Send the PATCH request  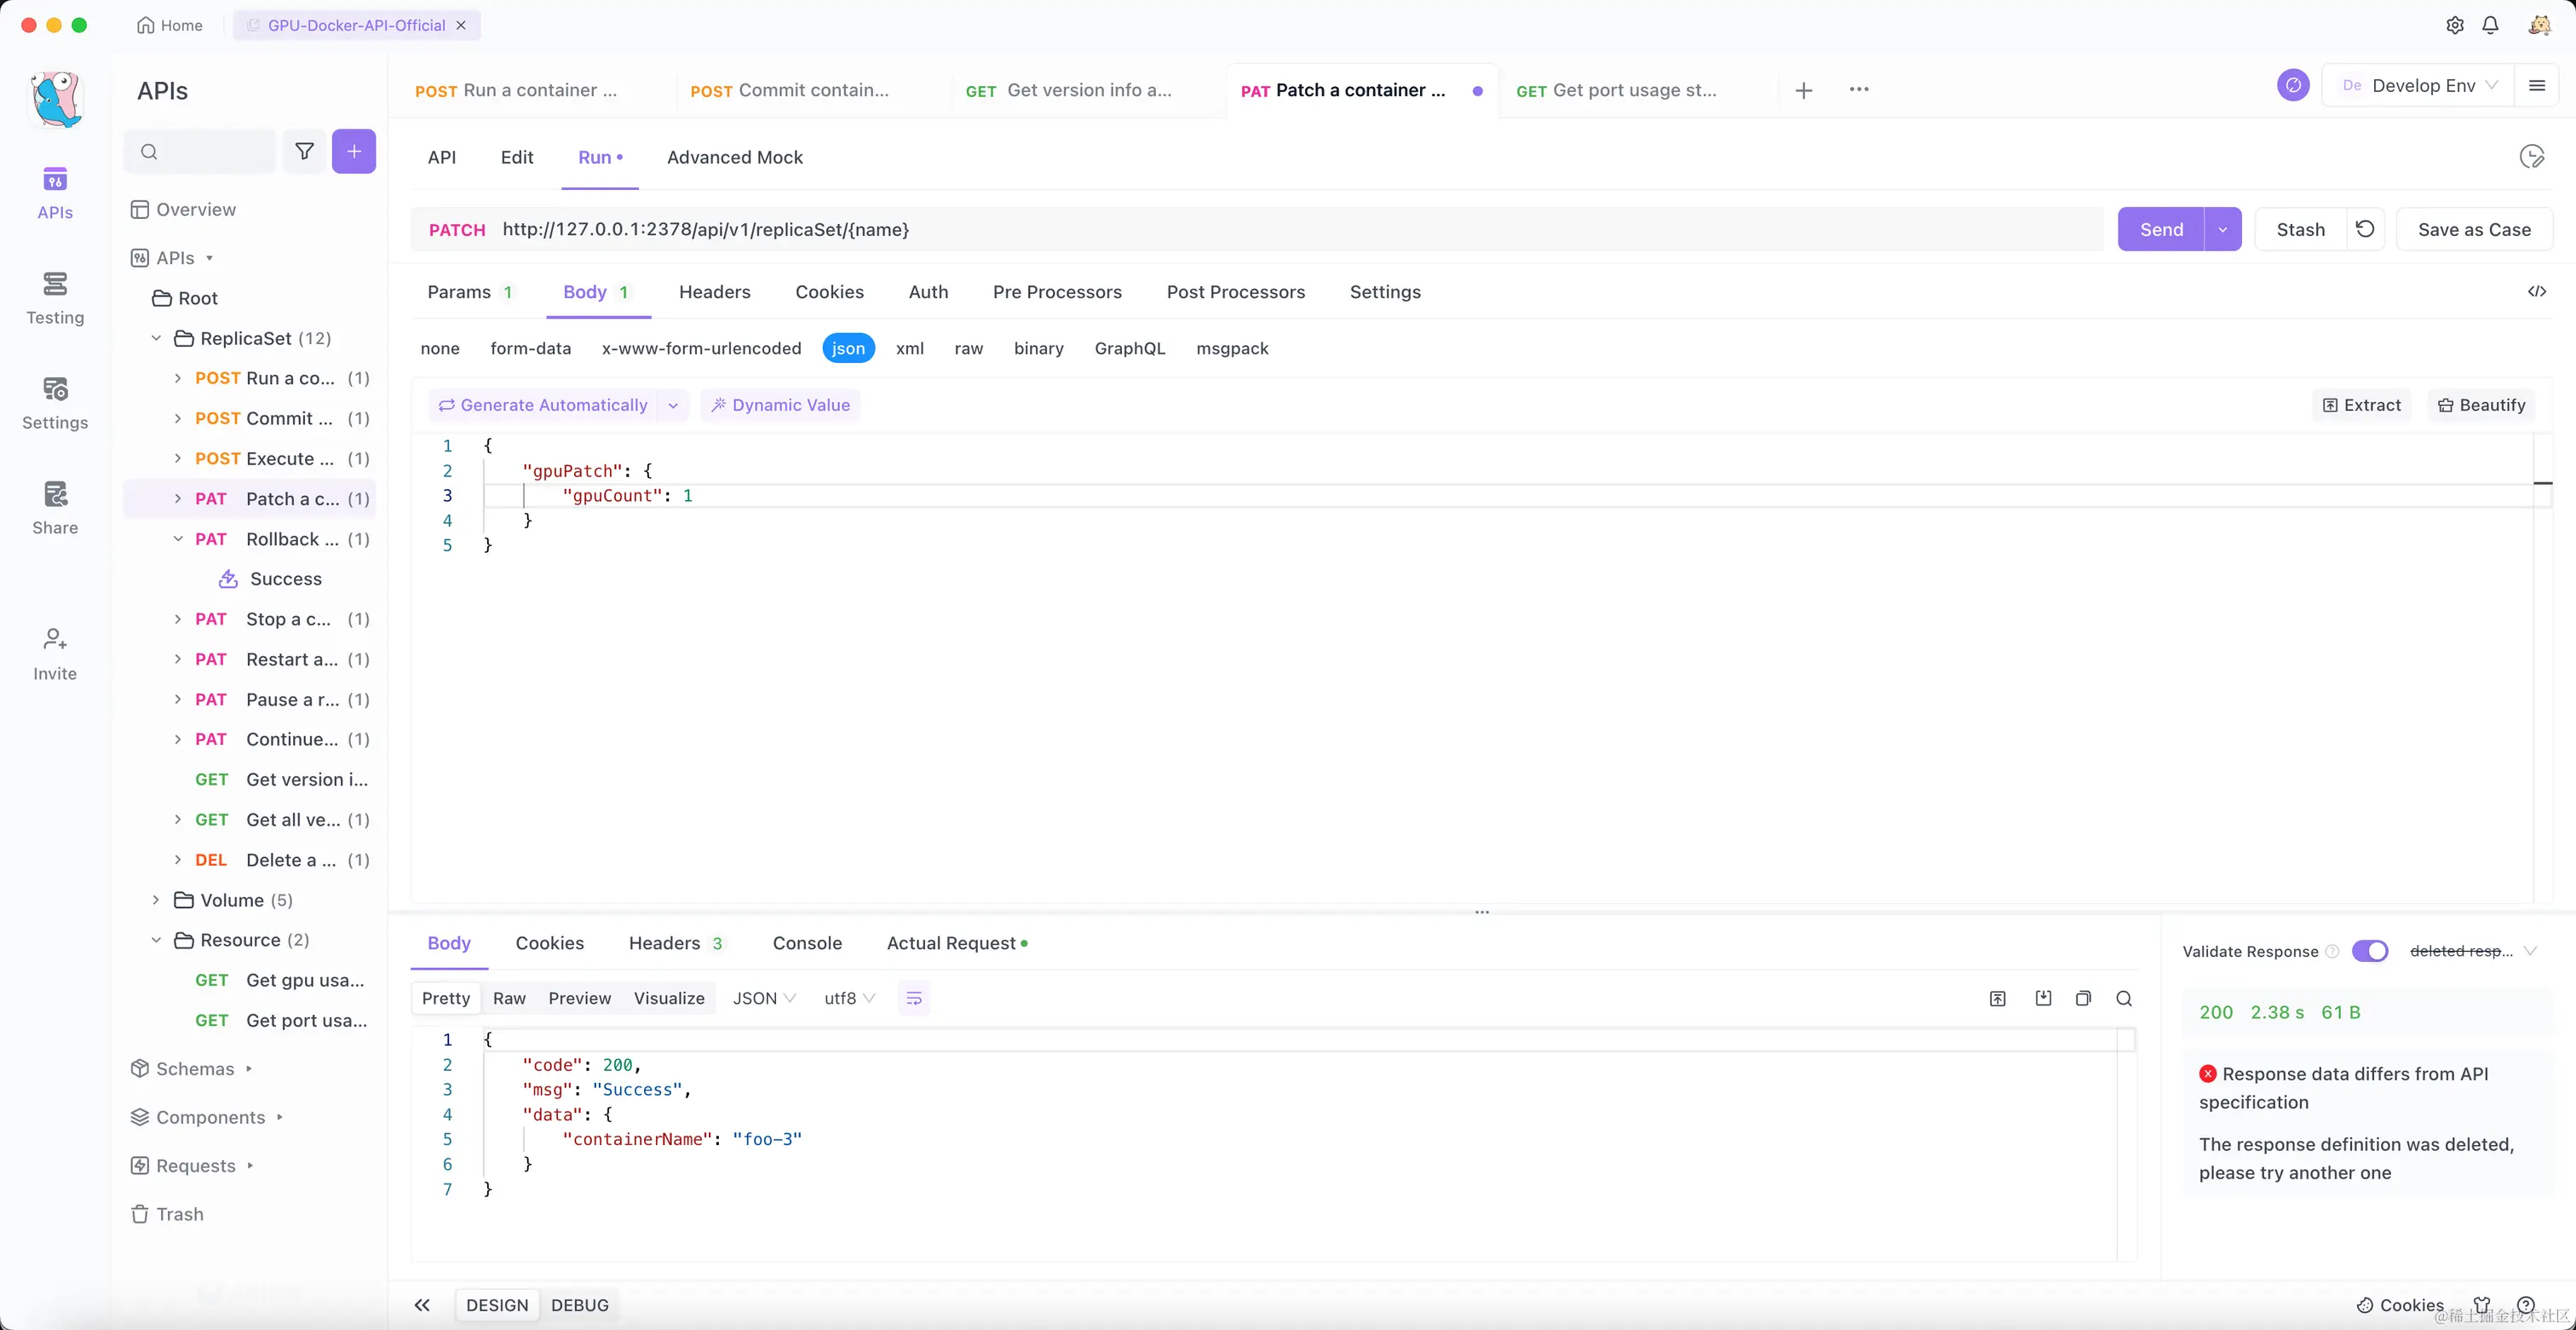click(2161, 229)
